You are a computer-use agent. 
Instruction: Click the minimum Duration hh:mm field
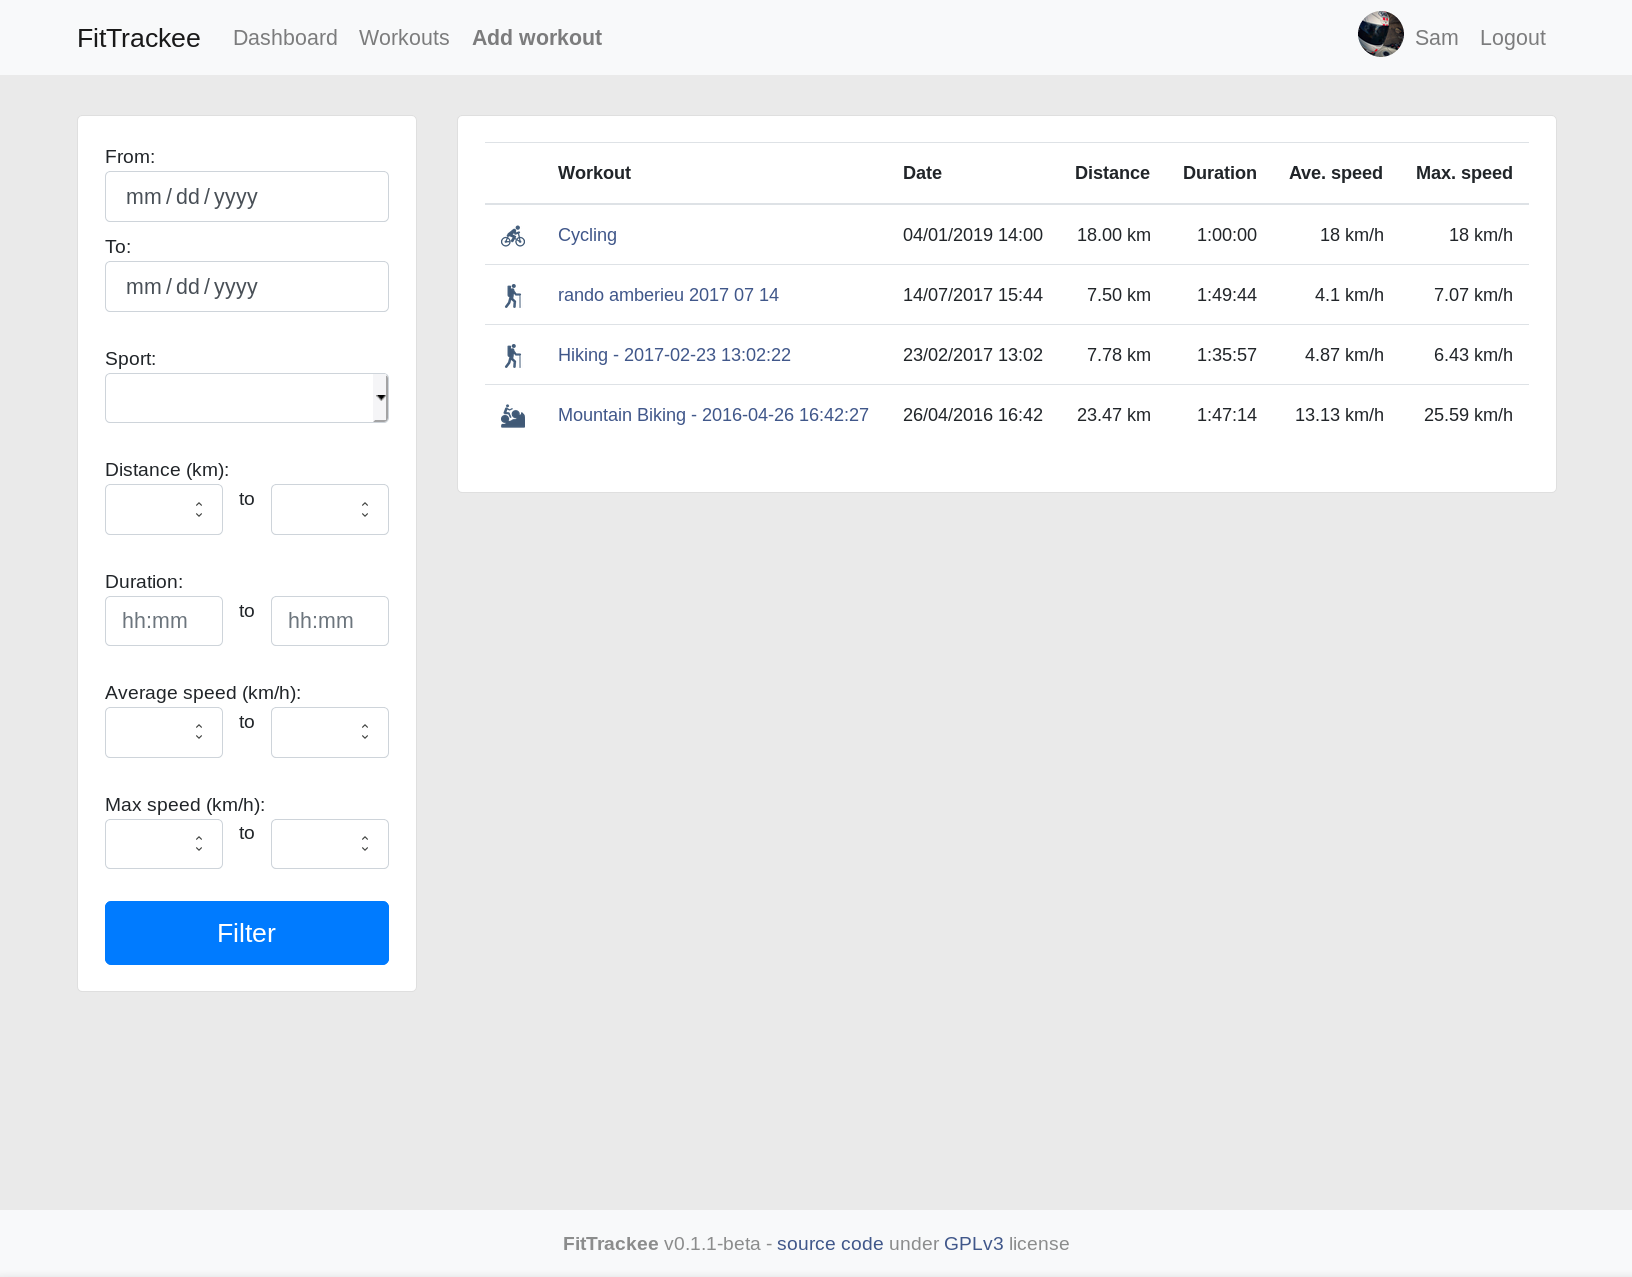pyautogui.click(x=164, y=621)
